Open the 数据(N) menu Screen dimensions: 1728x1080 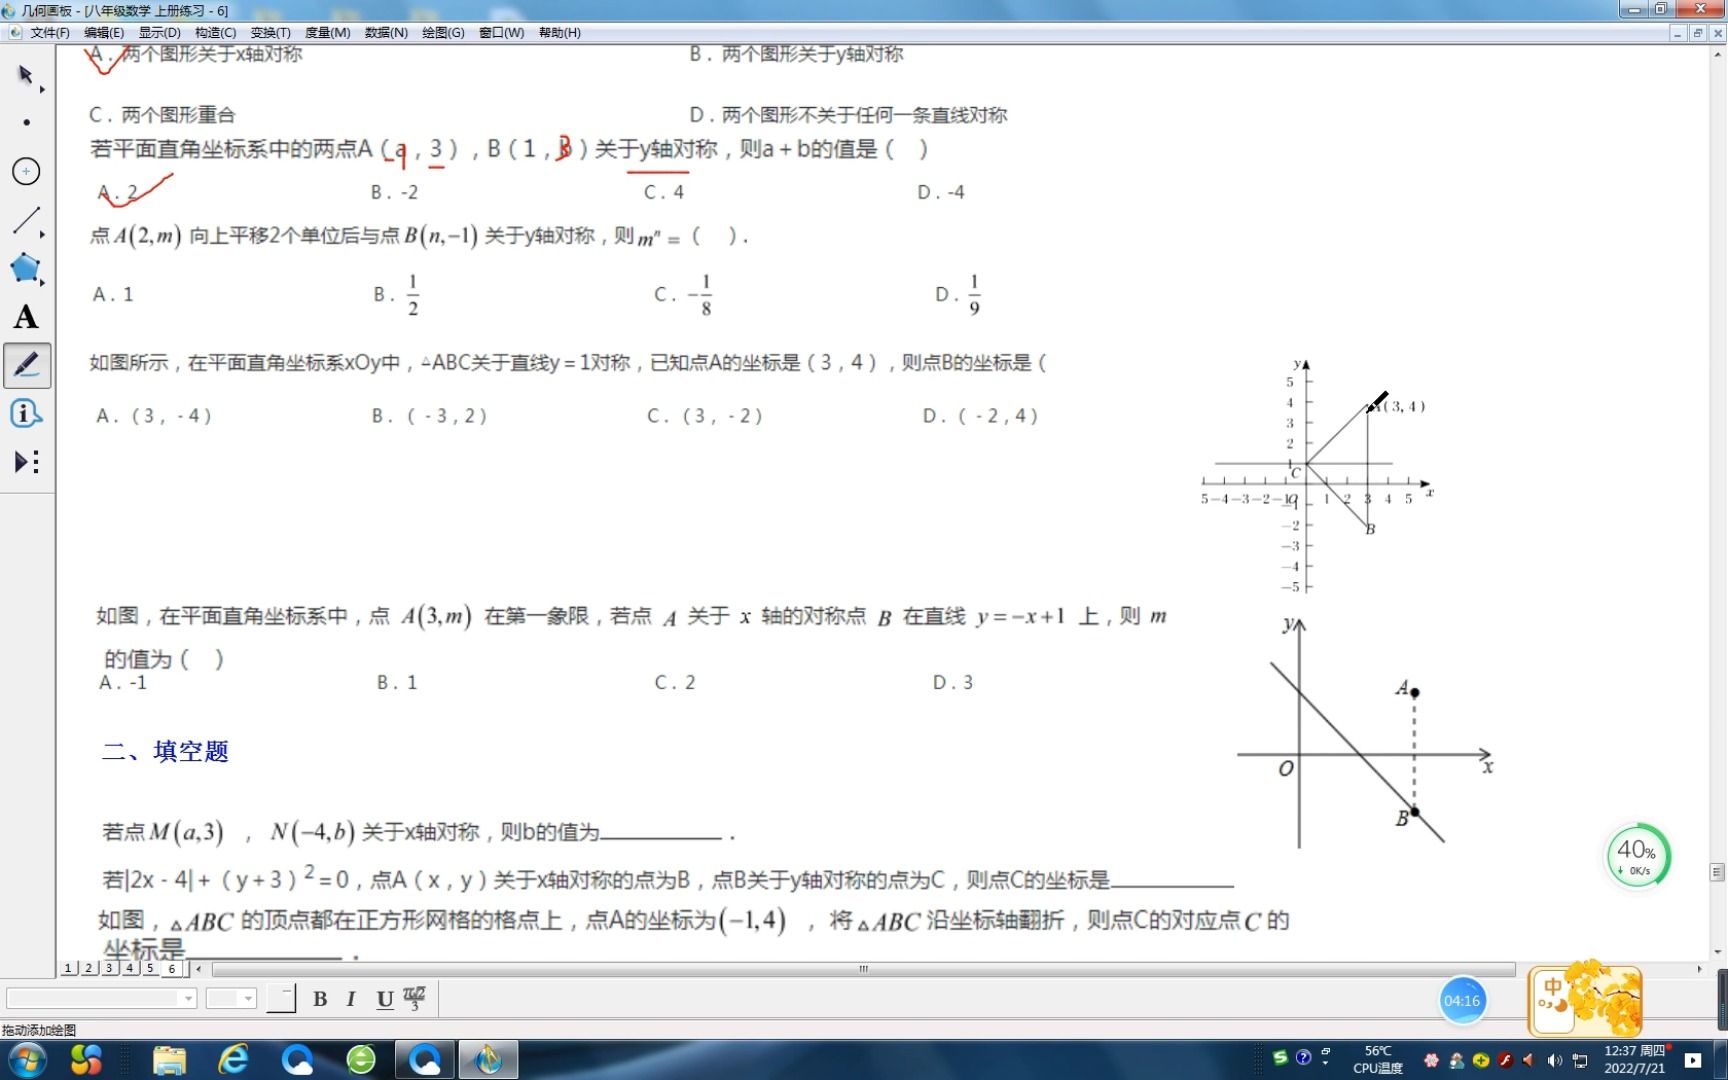click(x=386, y=32)
